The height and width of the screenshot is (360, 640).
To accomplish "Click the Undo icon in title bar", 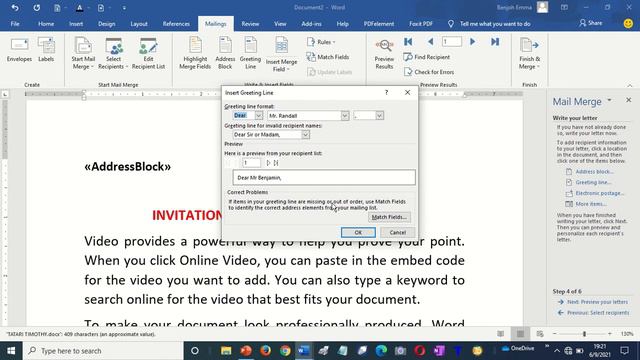I will [x=15, y=8].
